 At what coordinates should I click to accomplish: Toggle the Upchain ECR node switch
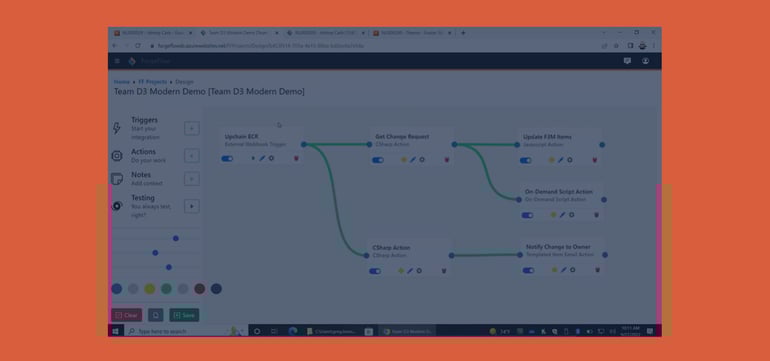pyautogui.click(x=227, y=159)
